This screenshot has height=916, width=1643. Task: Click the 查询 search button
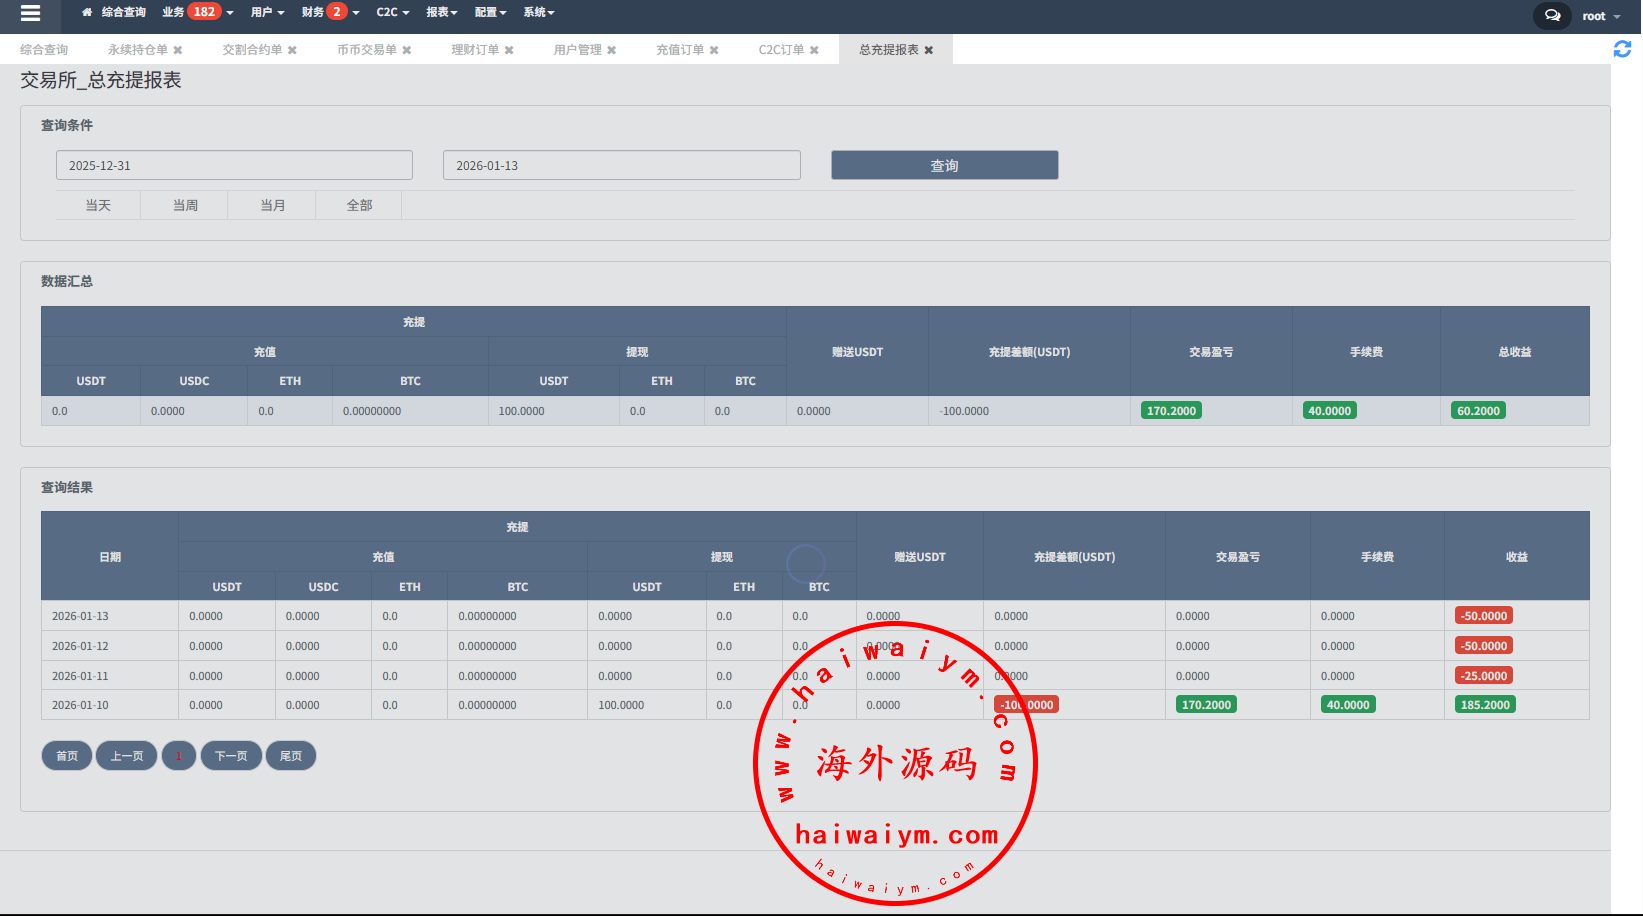(x=944, y=166)
